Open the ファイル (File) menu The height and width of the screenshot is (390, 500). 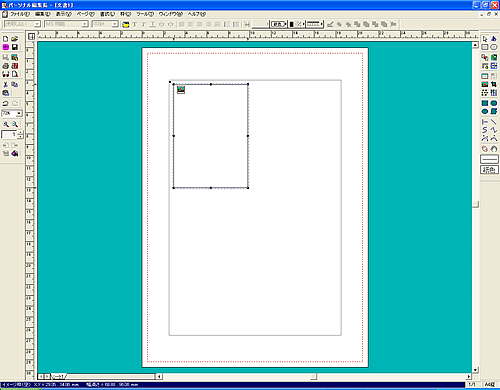(20, 14)
